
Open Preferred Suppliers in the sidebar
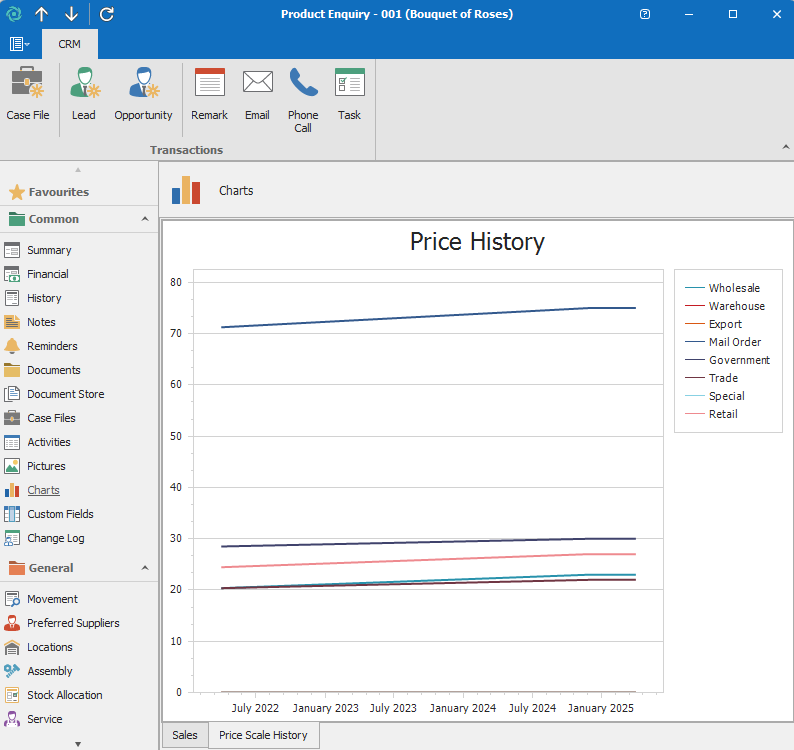pyautogui.click(x=73, y=623)
